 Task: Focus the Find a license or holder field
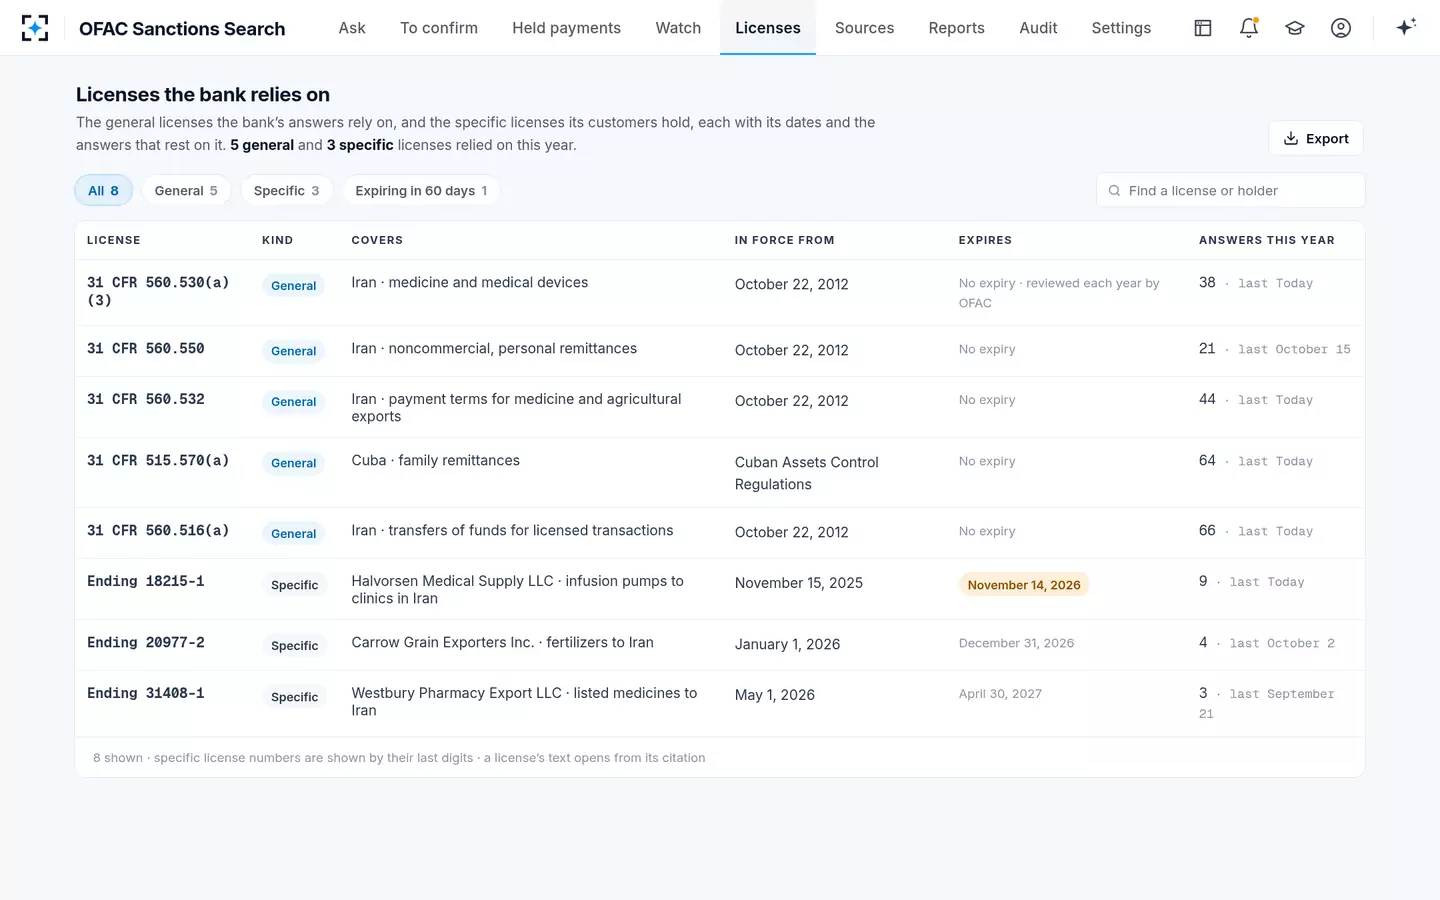point(1231,191)
